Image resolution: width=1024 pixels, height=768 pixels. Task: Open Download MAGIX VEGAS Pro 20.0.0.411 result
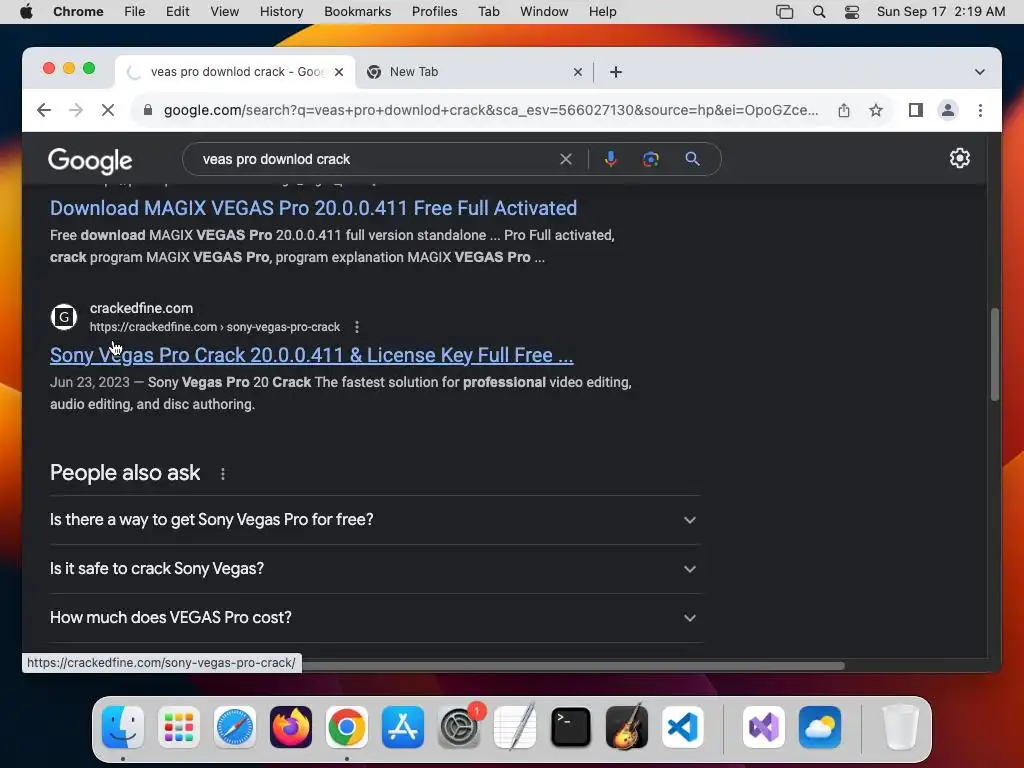[313, 208]
